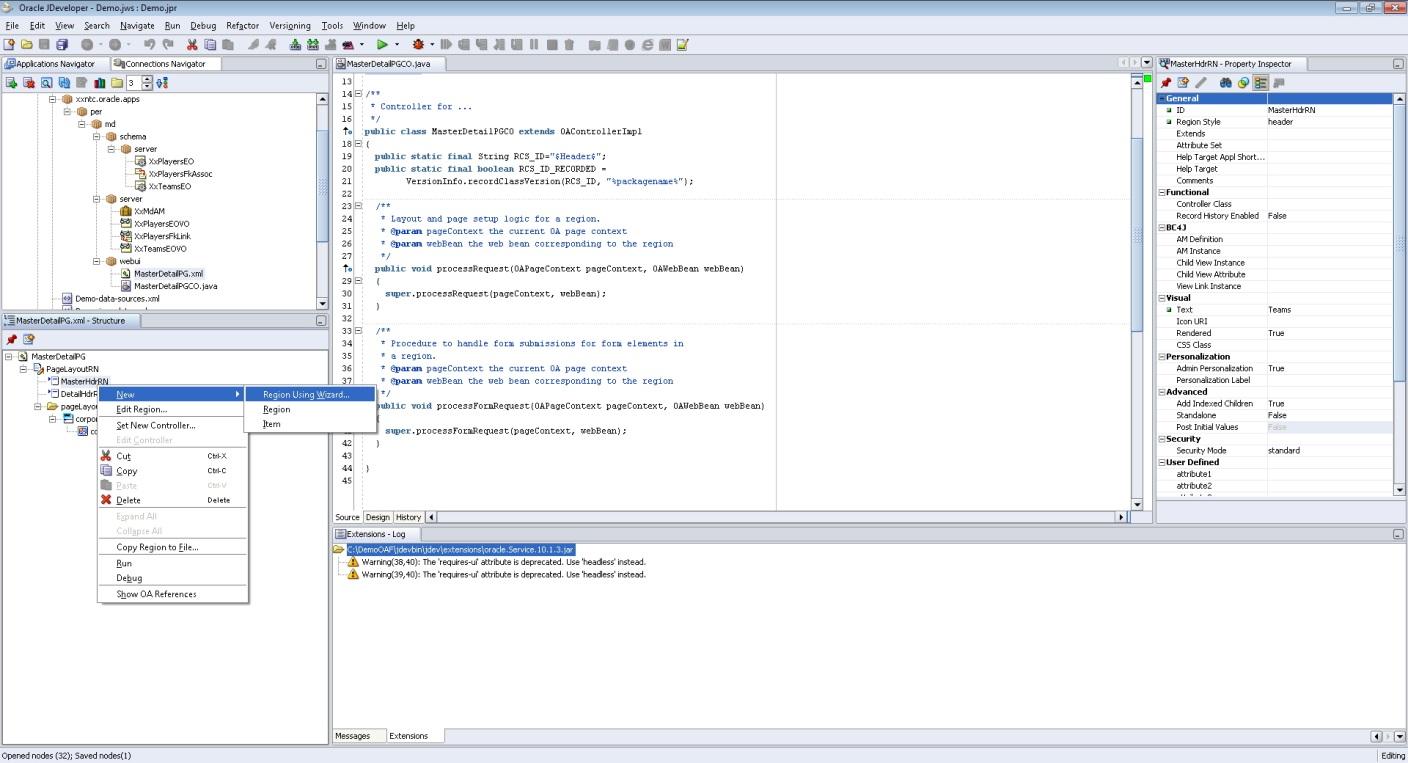Minimize the Property Inspector panel

coord(1398,64)
